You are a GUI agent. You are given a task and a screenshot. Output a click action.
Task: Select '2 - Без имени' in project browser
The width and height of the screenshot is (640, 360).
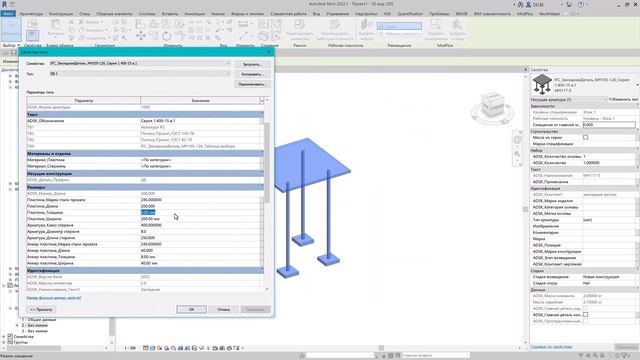(x=34, y=325)
